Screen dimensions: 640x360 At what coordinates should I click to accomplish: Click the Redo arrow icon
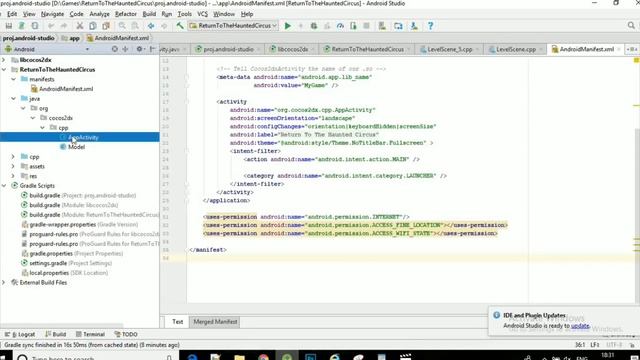[64, 26]
